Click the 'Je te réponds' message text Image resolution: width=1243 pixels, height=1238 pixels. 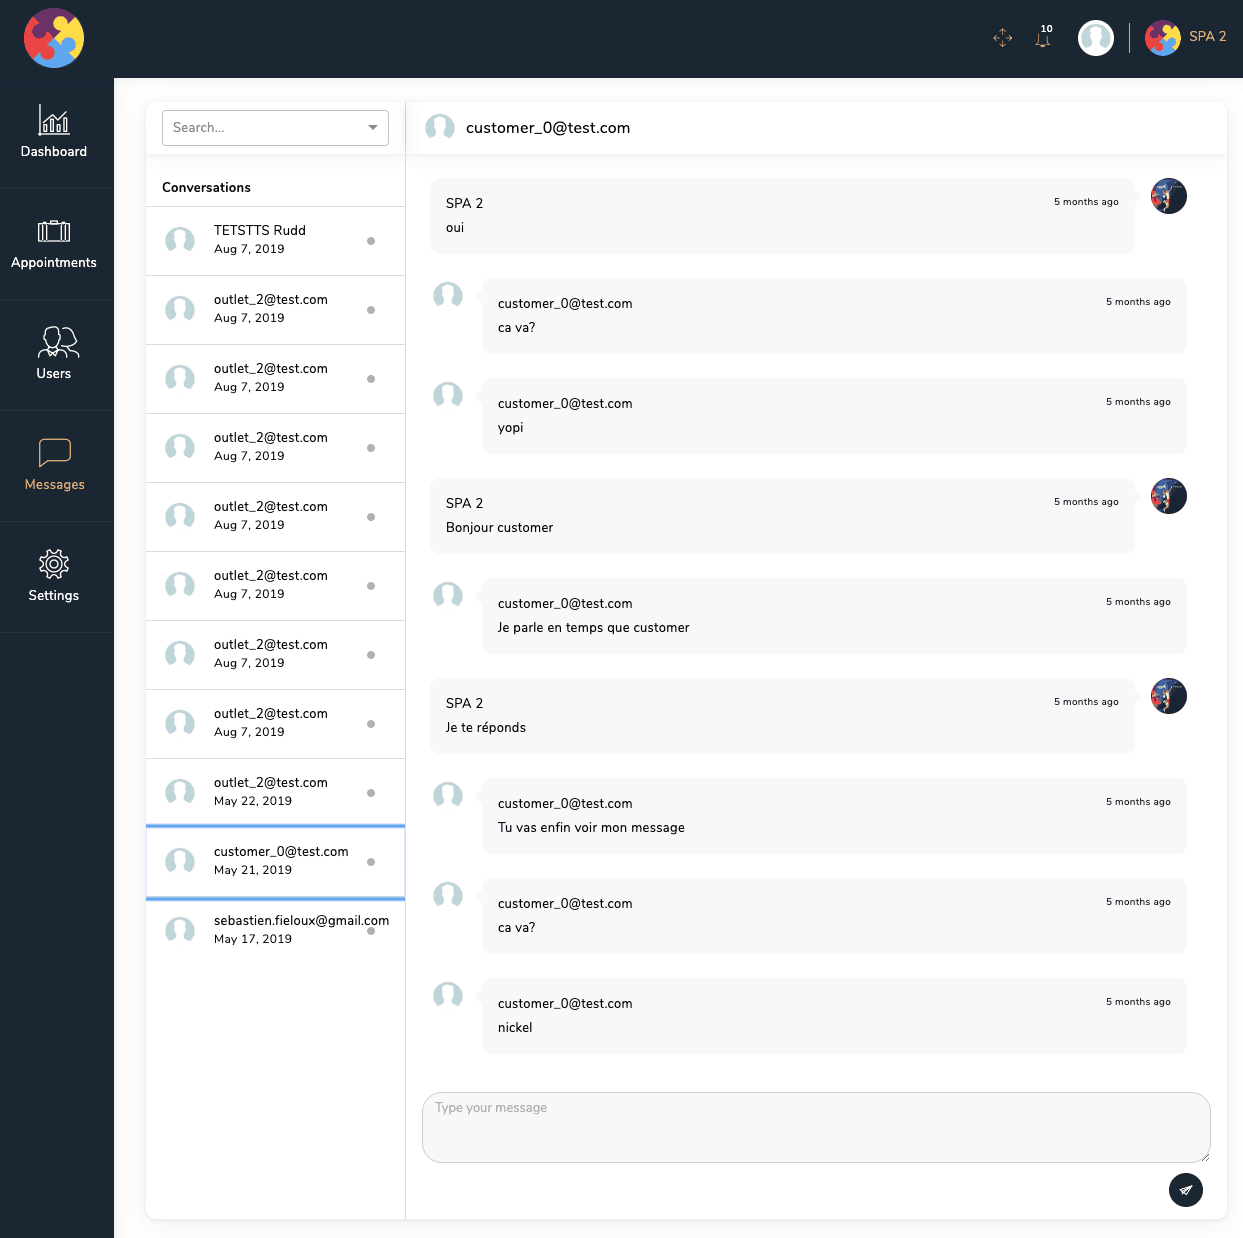click(485, 727)
